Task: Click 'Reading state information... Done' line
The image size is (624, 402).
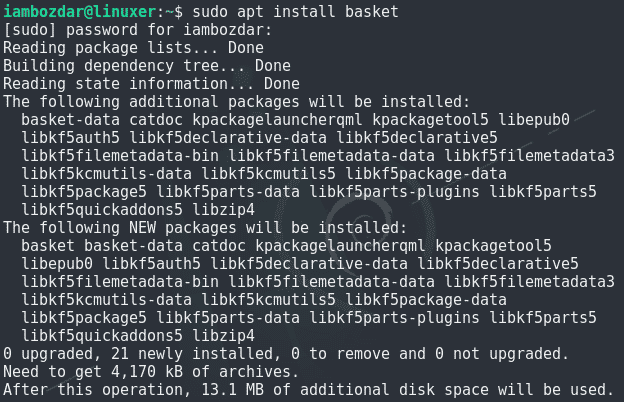Action: click(x=151, y=84)
